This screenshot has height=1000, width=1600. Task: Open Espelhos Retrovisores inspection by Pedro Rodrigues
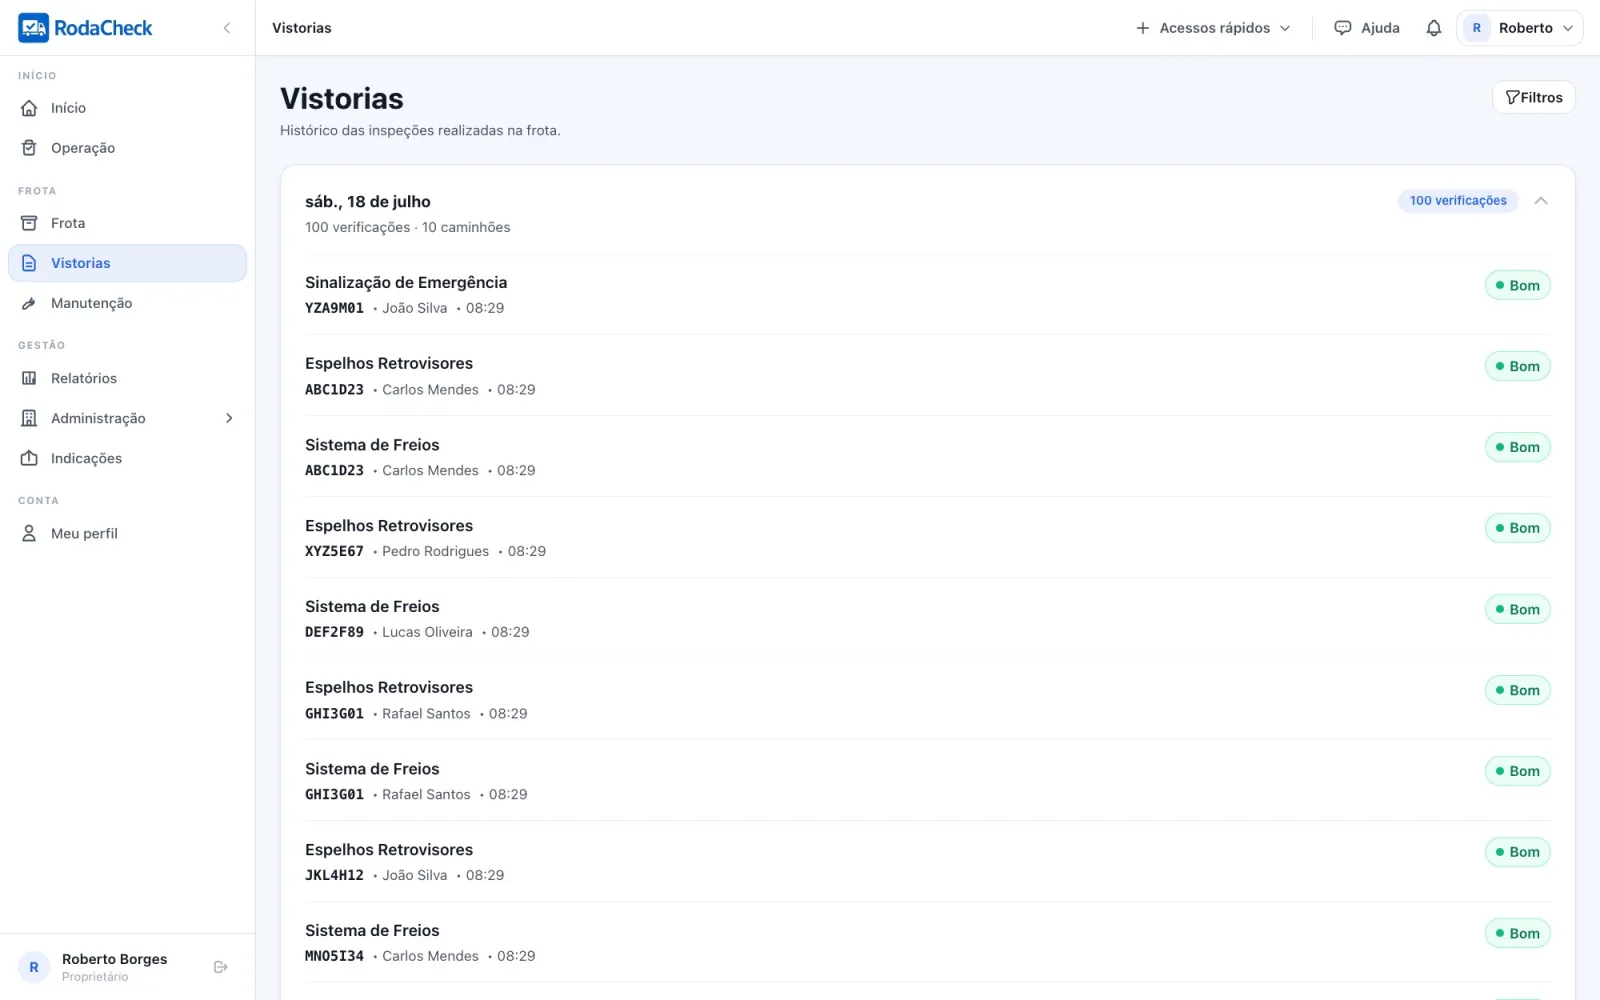click(928, 537)
